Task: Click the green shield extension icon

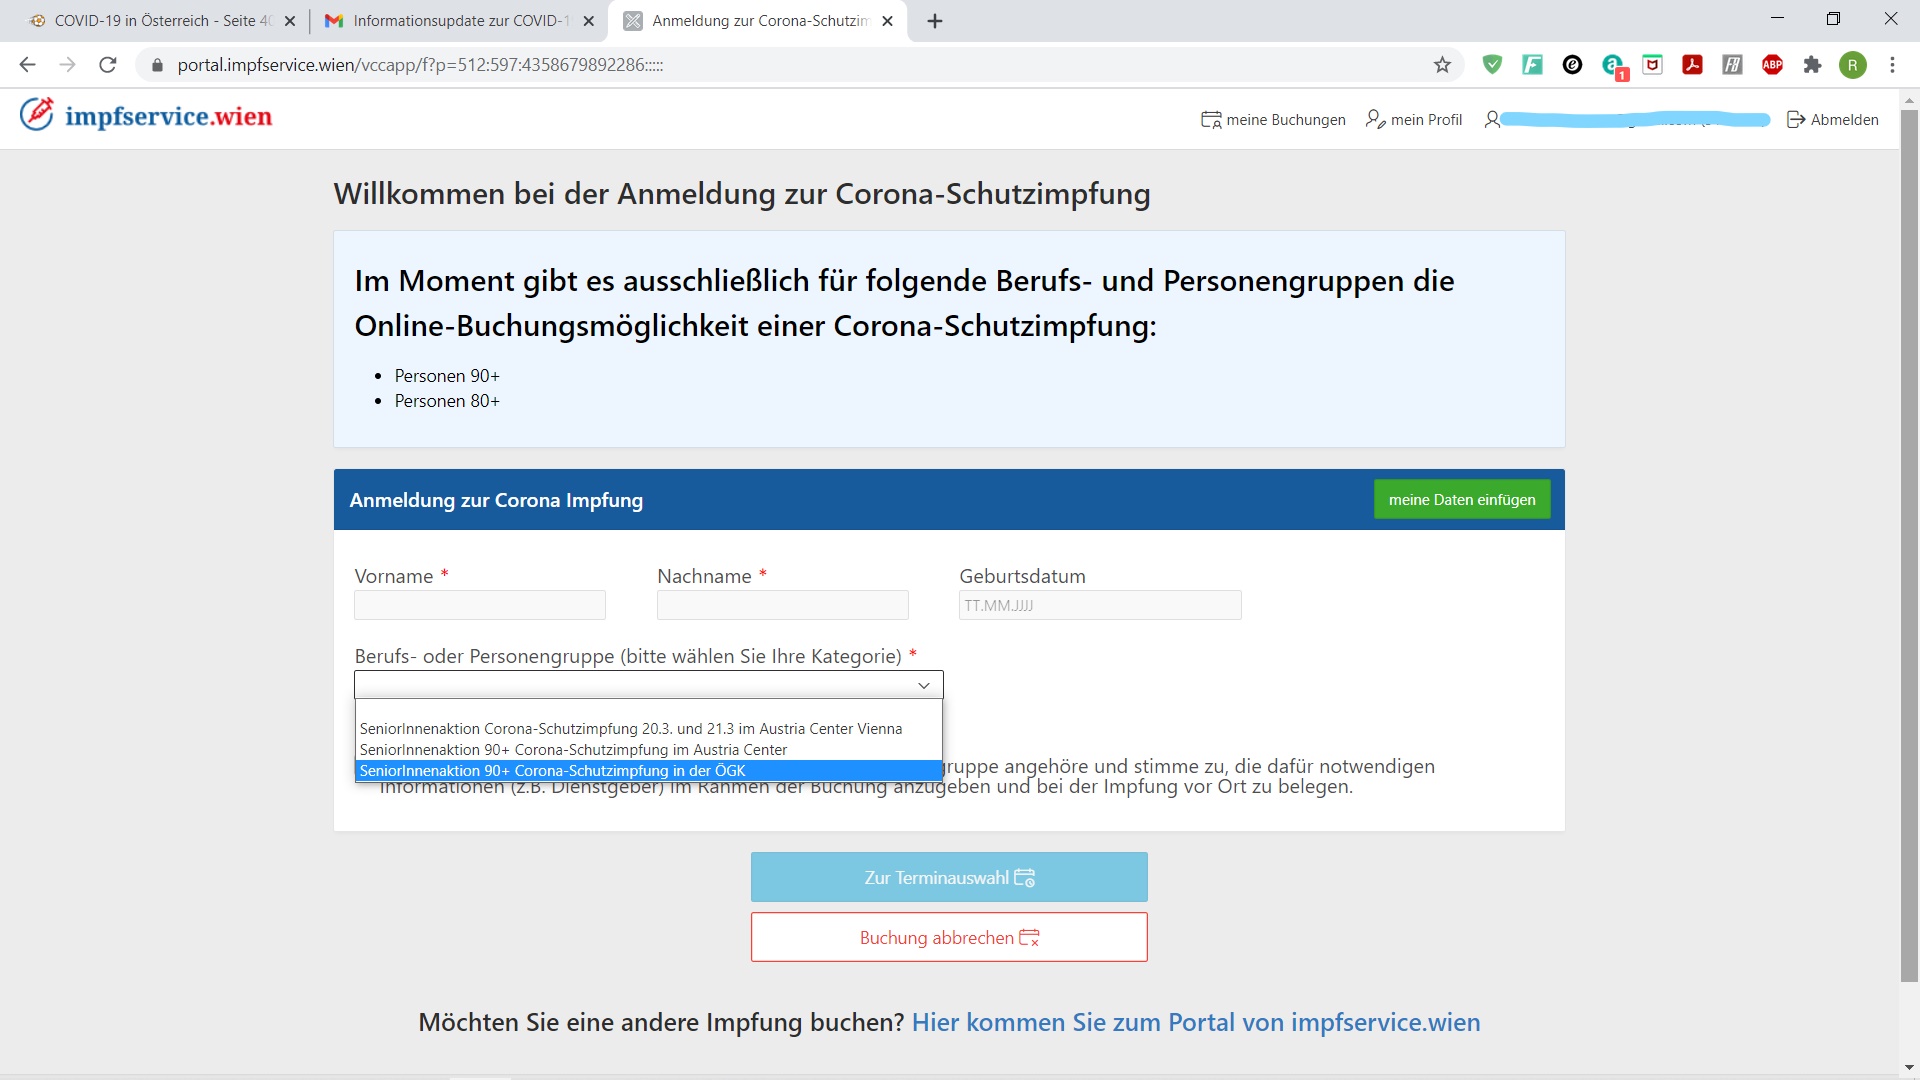Action: pyautogui.click(x=1492, y=65)
